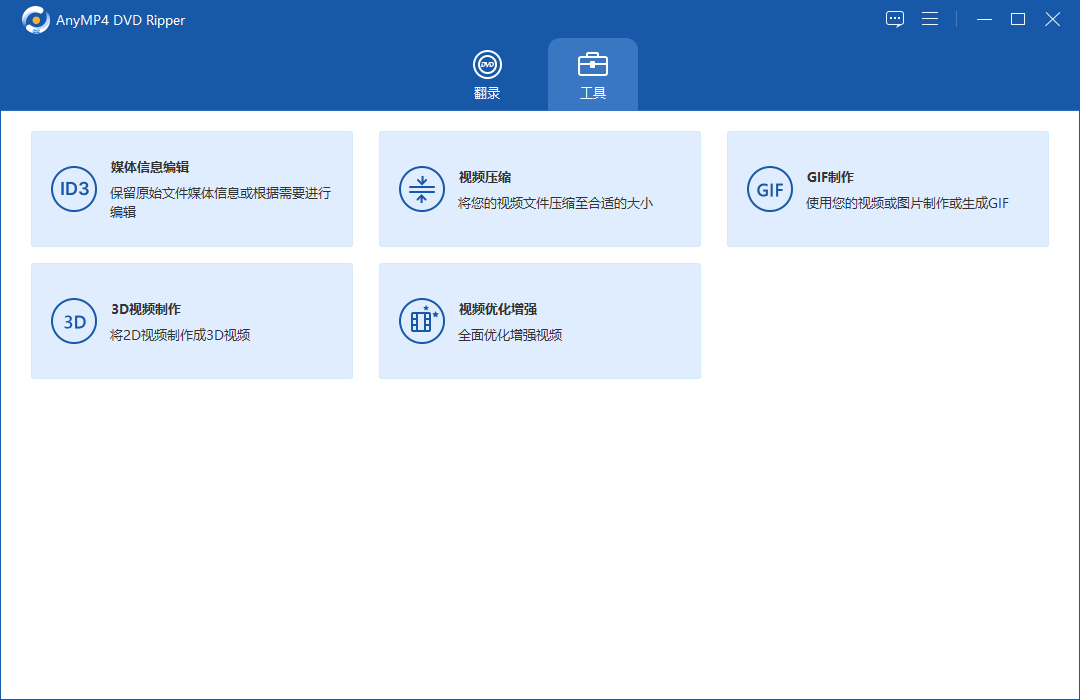The height and width of the screenshot is (700, 1080).
Task: Open the GIF制作 tool title
Action: pos(830,177)
